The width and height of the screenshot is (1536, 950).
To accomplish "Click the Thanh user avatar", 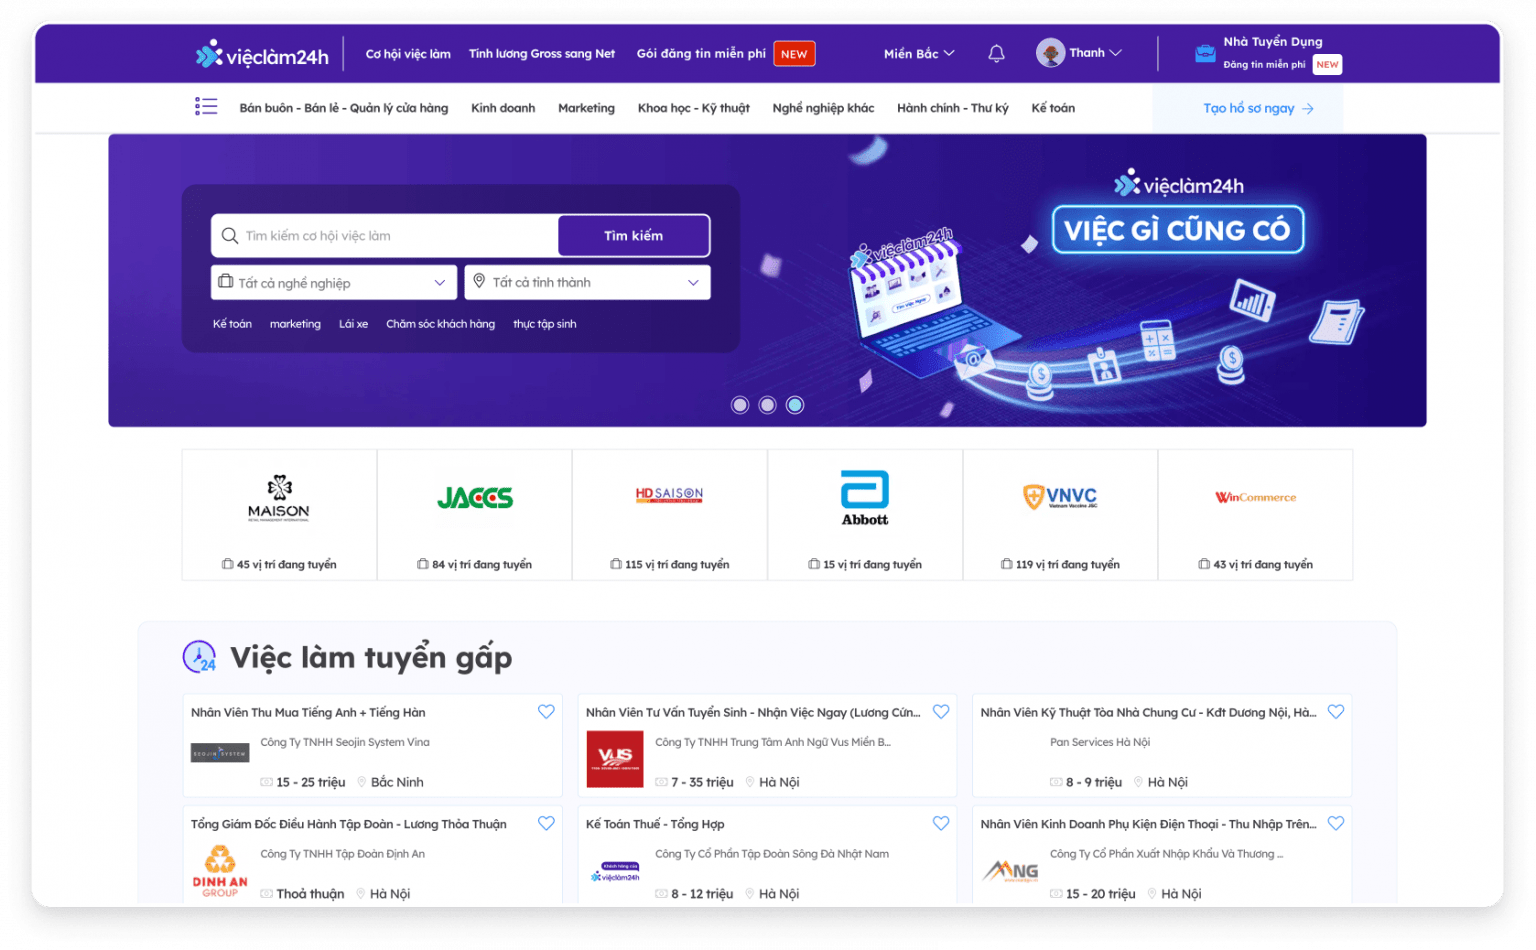I will click(1050, 53).
